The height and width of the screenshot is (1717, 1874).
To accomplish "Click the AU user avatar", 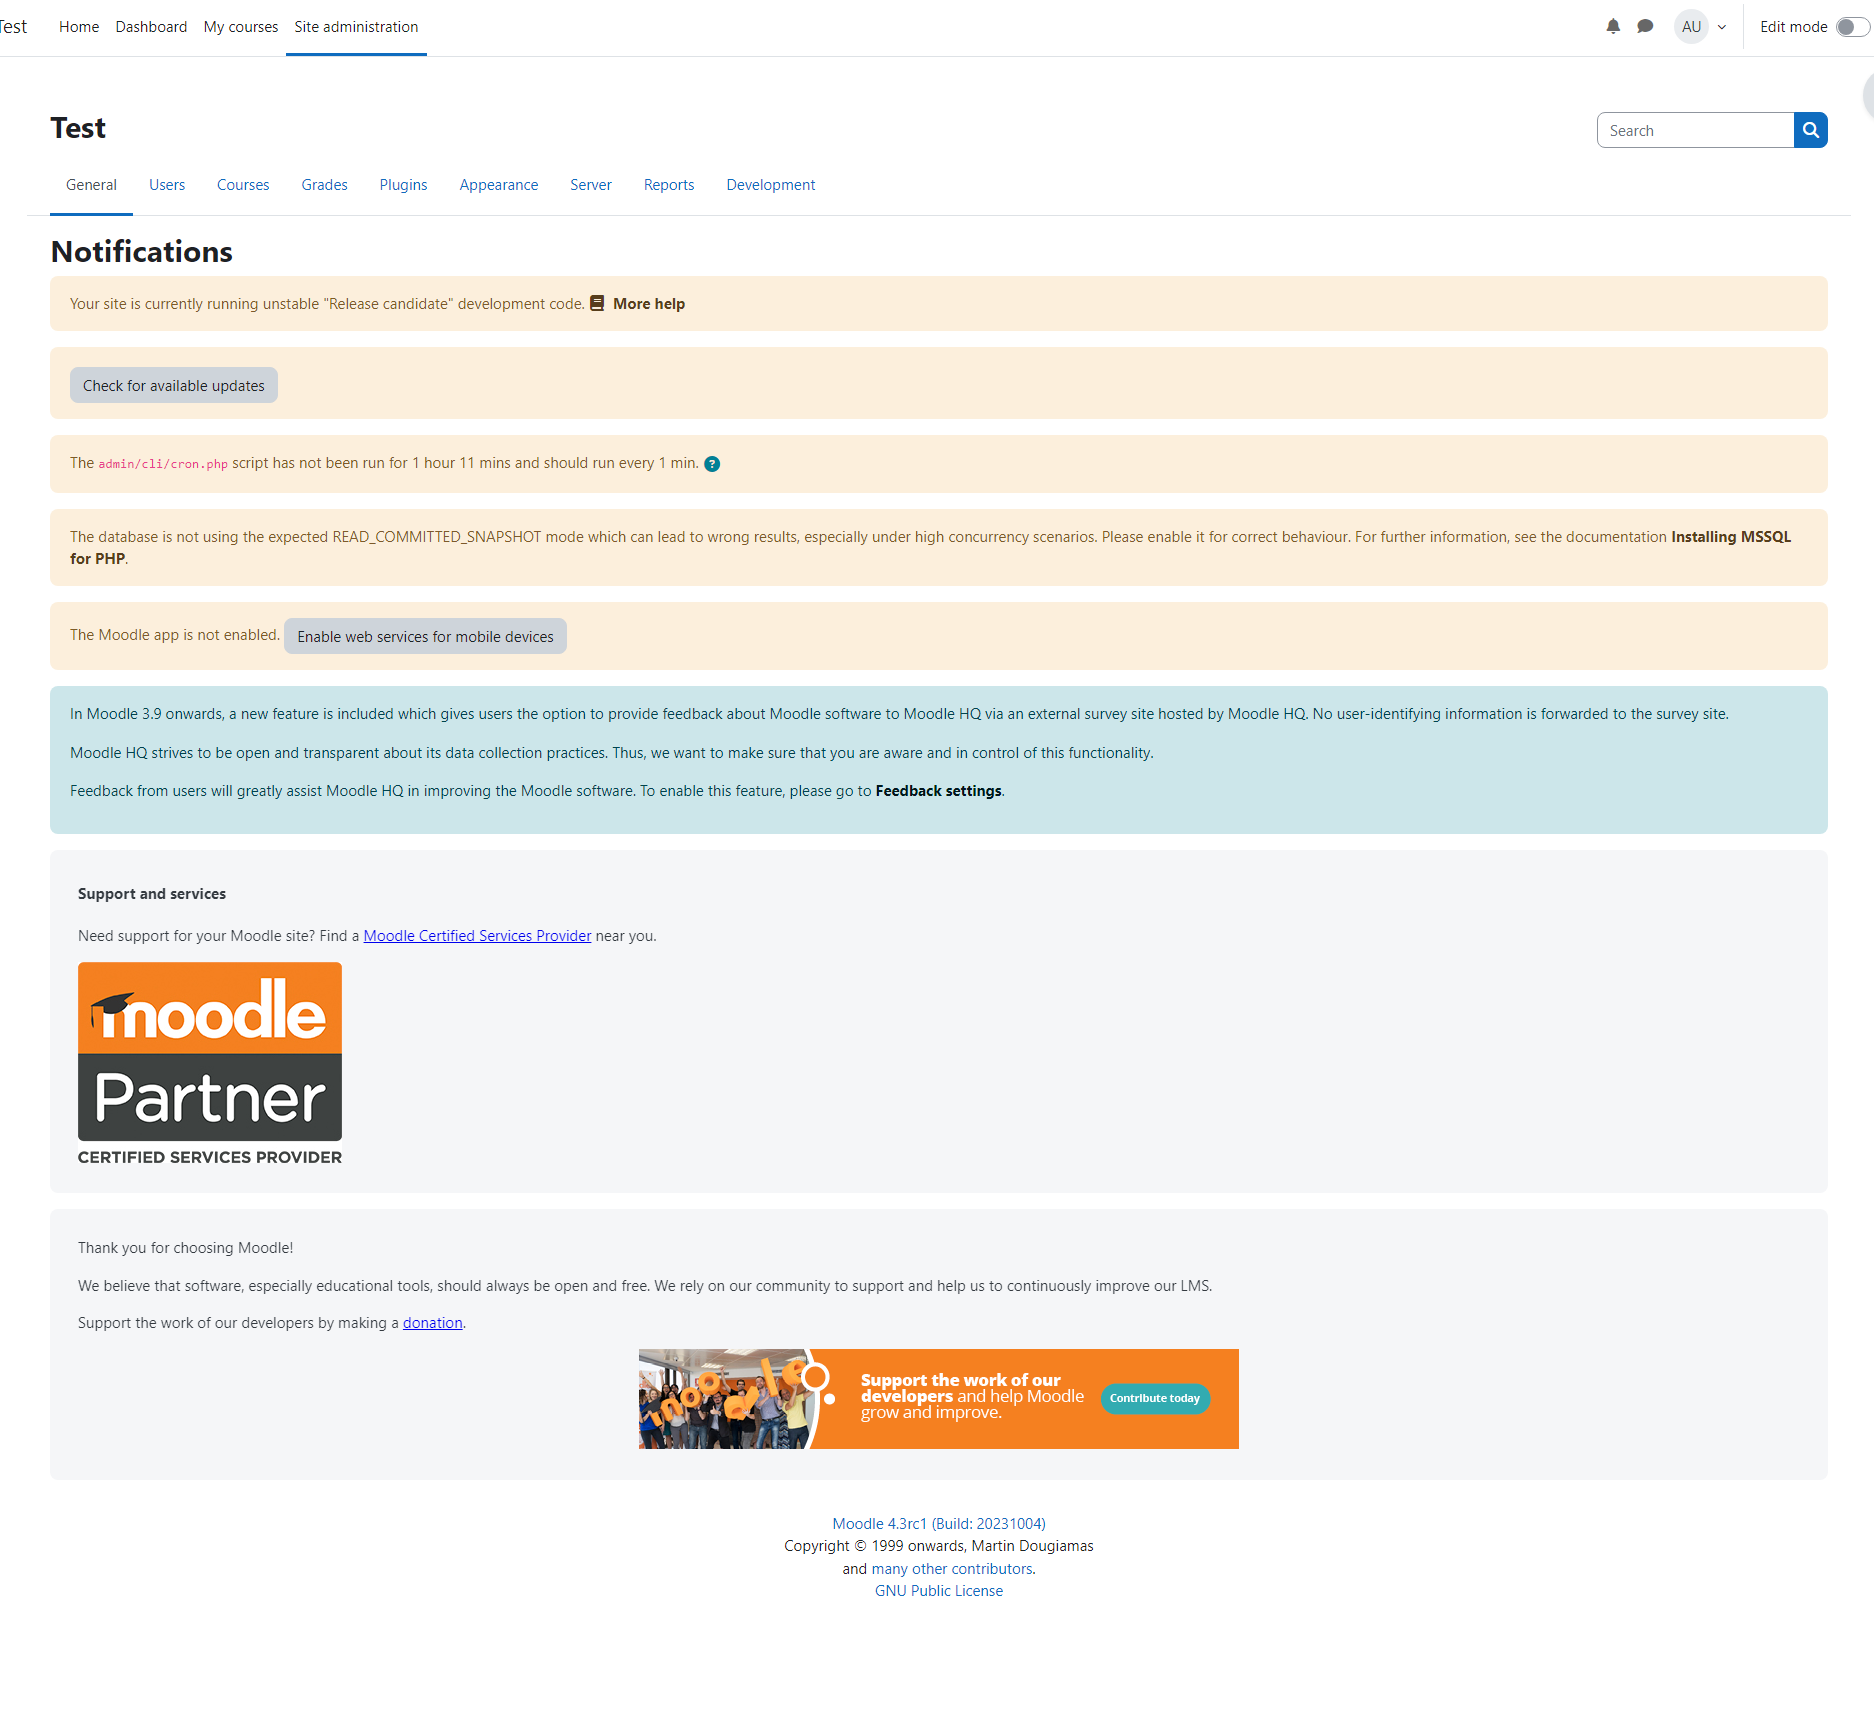I will (1691, 27).
